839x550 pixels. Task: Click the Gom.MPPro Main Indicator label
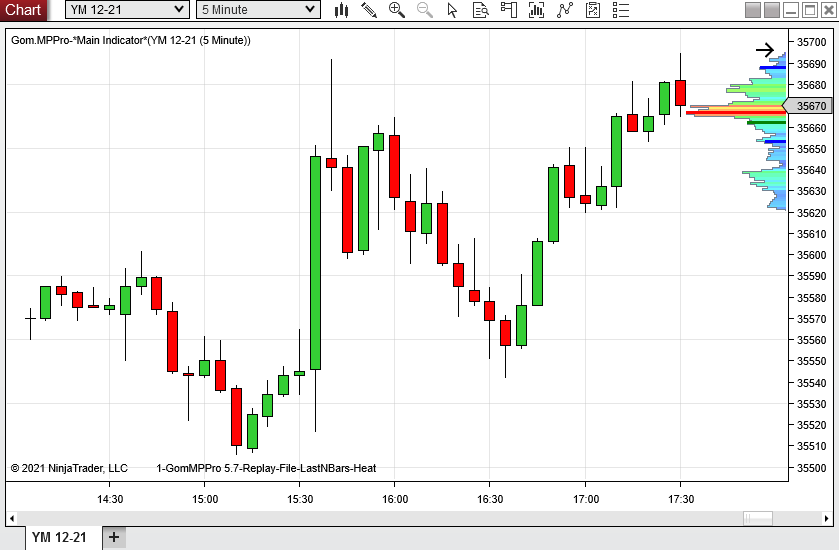pos(131,40)
